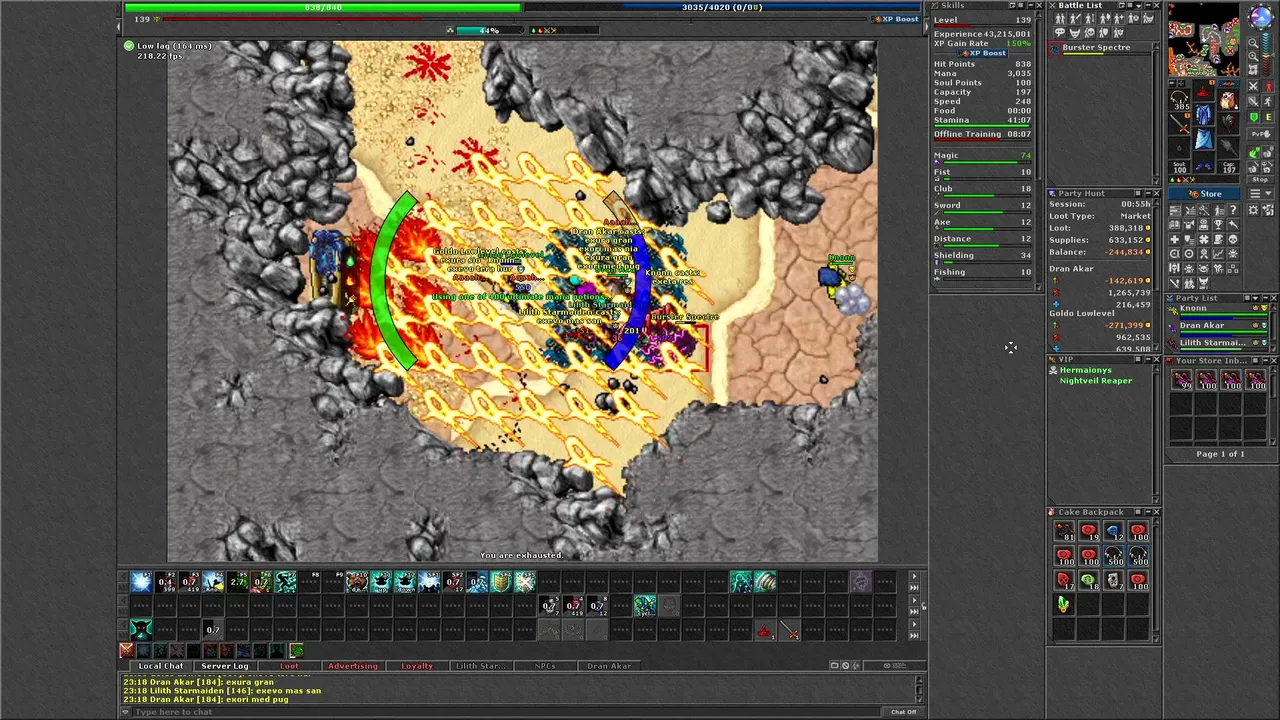1280x720 pixels.
Task: Switch to the Server Log tab
Action: [x=225, y=666]
